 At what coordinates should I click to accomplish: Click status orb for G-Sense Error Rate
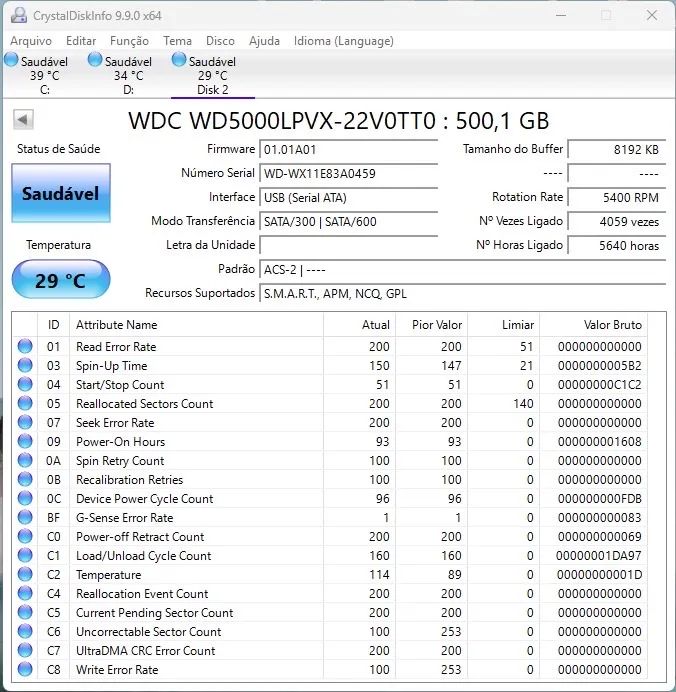[25, 517]
